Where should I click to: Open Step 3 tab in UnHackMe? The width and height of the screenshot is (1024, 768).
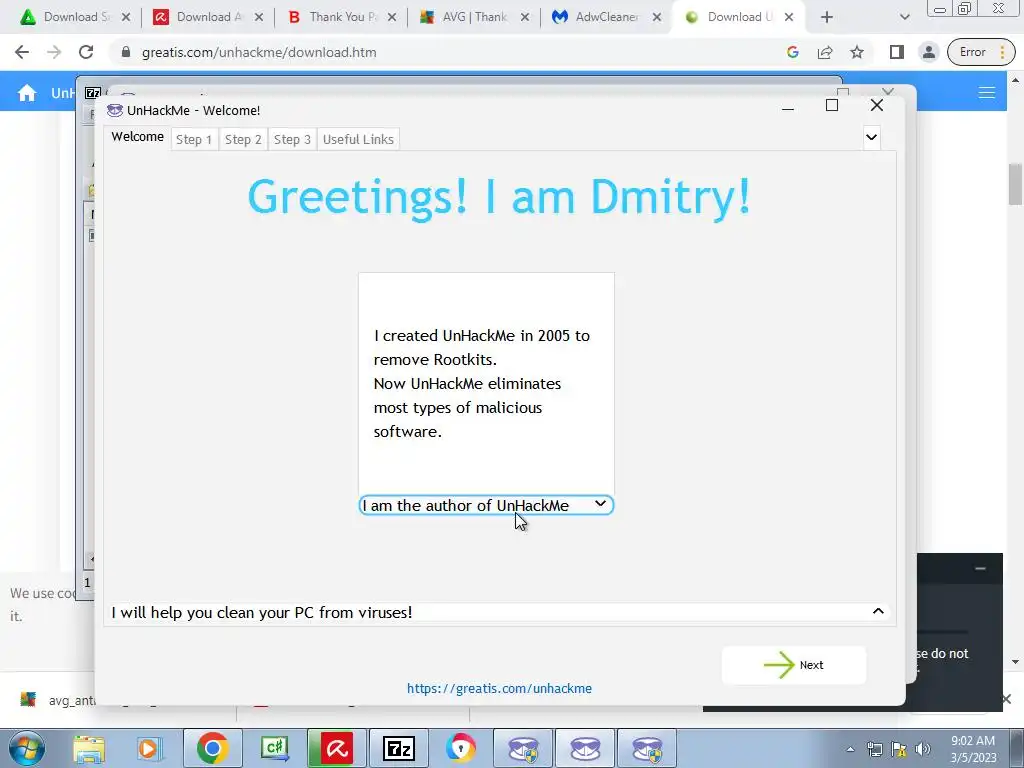point(292,139)
